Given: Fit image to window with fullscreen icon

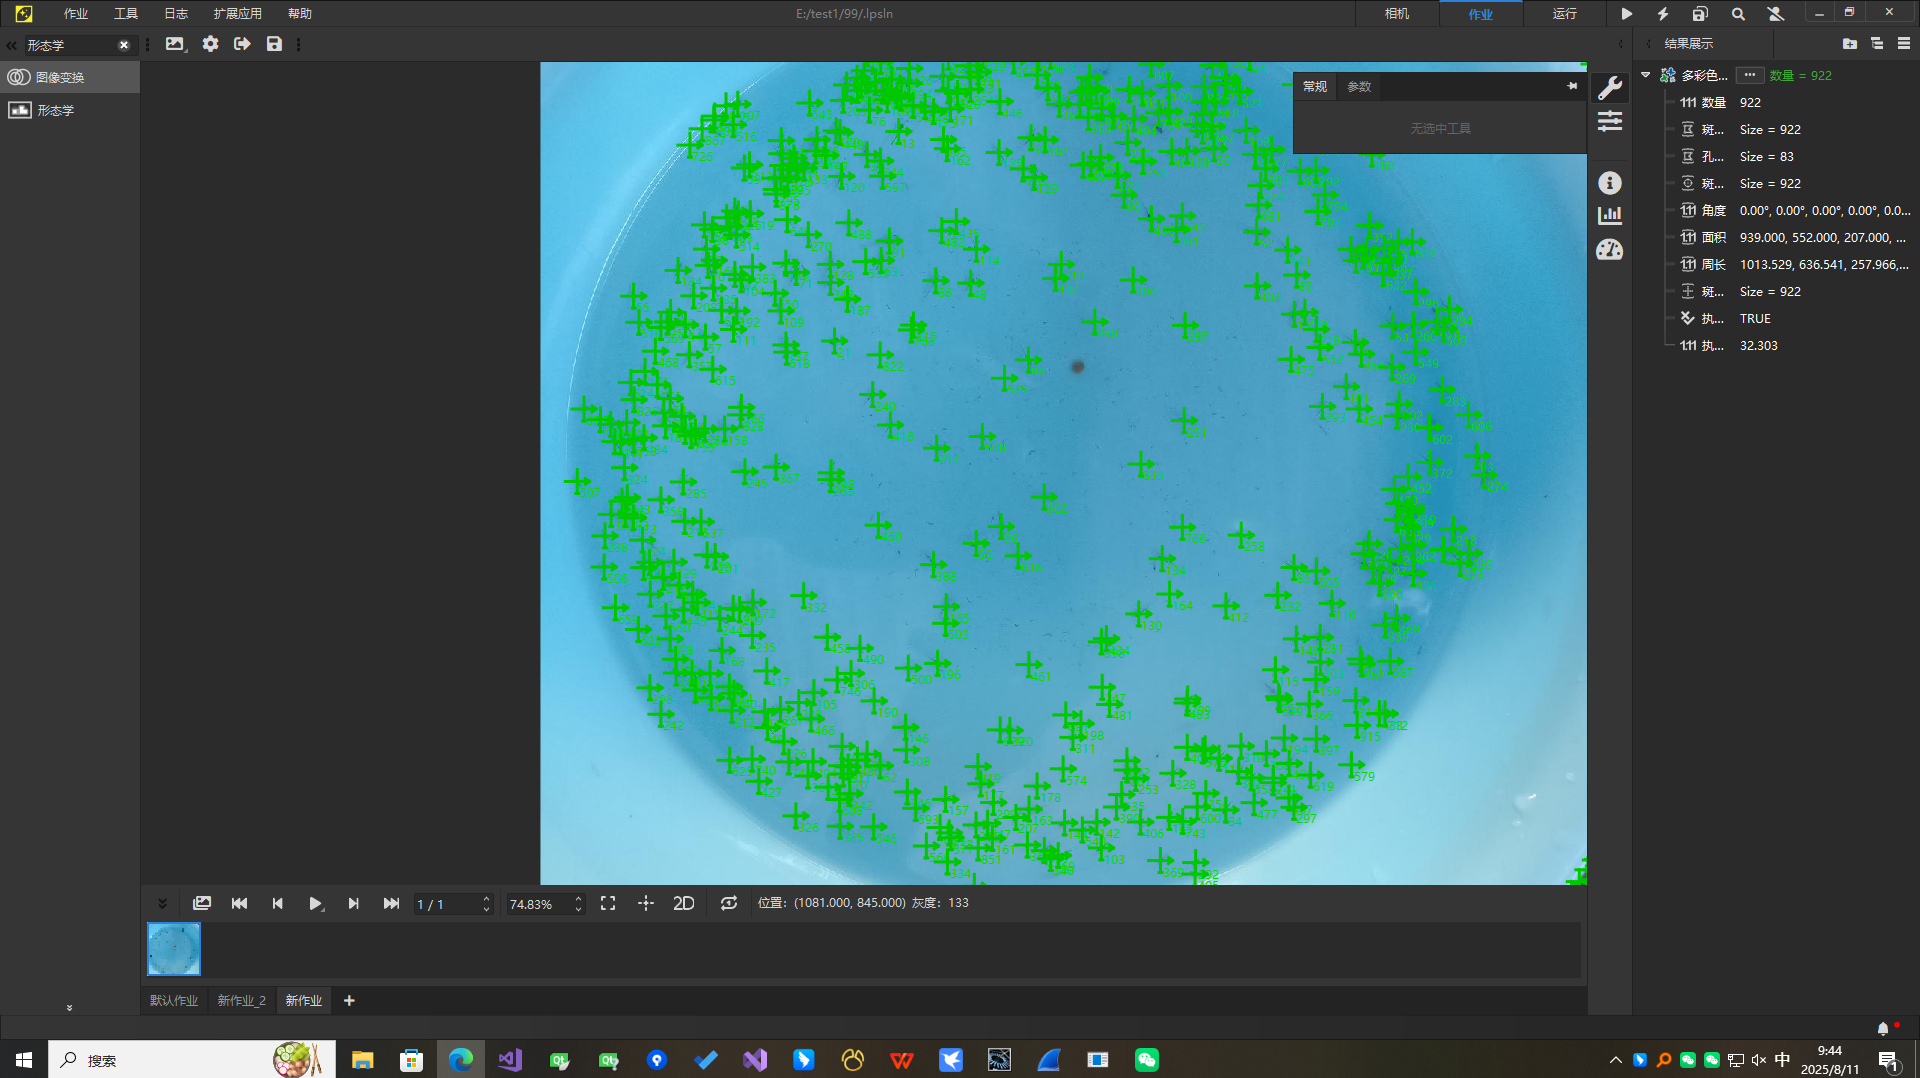Looking at the screenshot, I should [607, 903].
